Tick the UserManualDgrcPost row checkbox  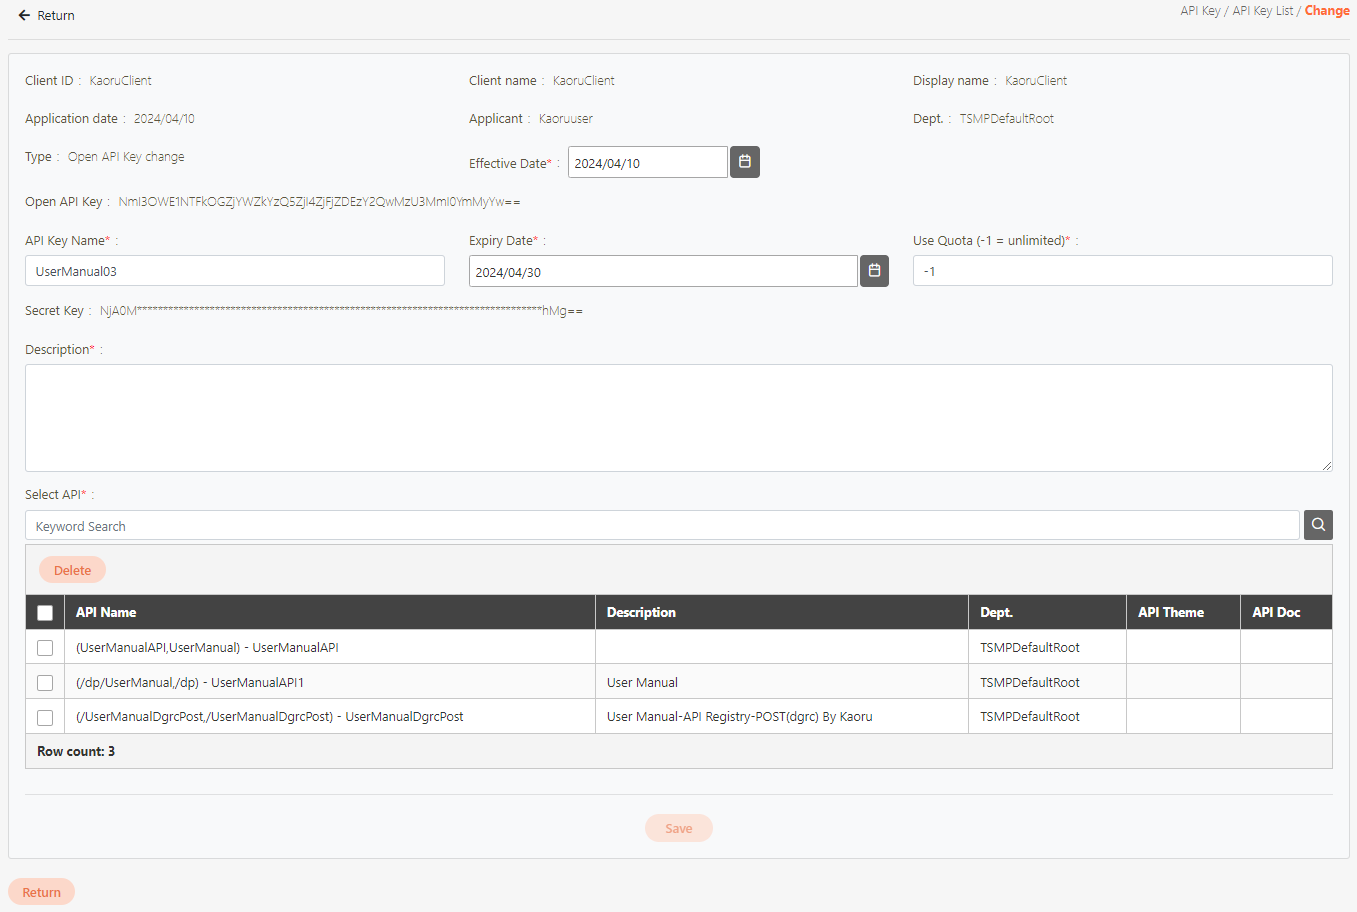click(45, 717)
